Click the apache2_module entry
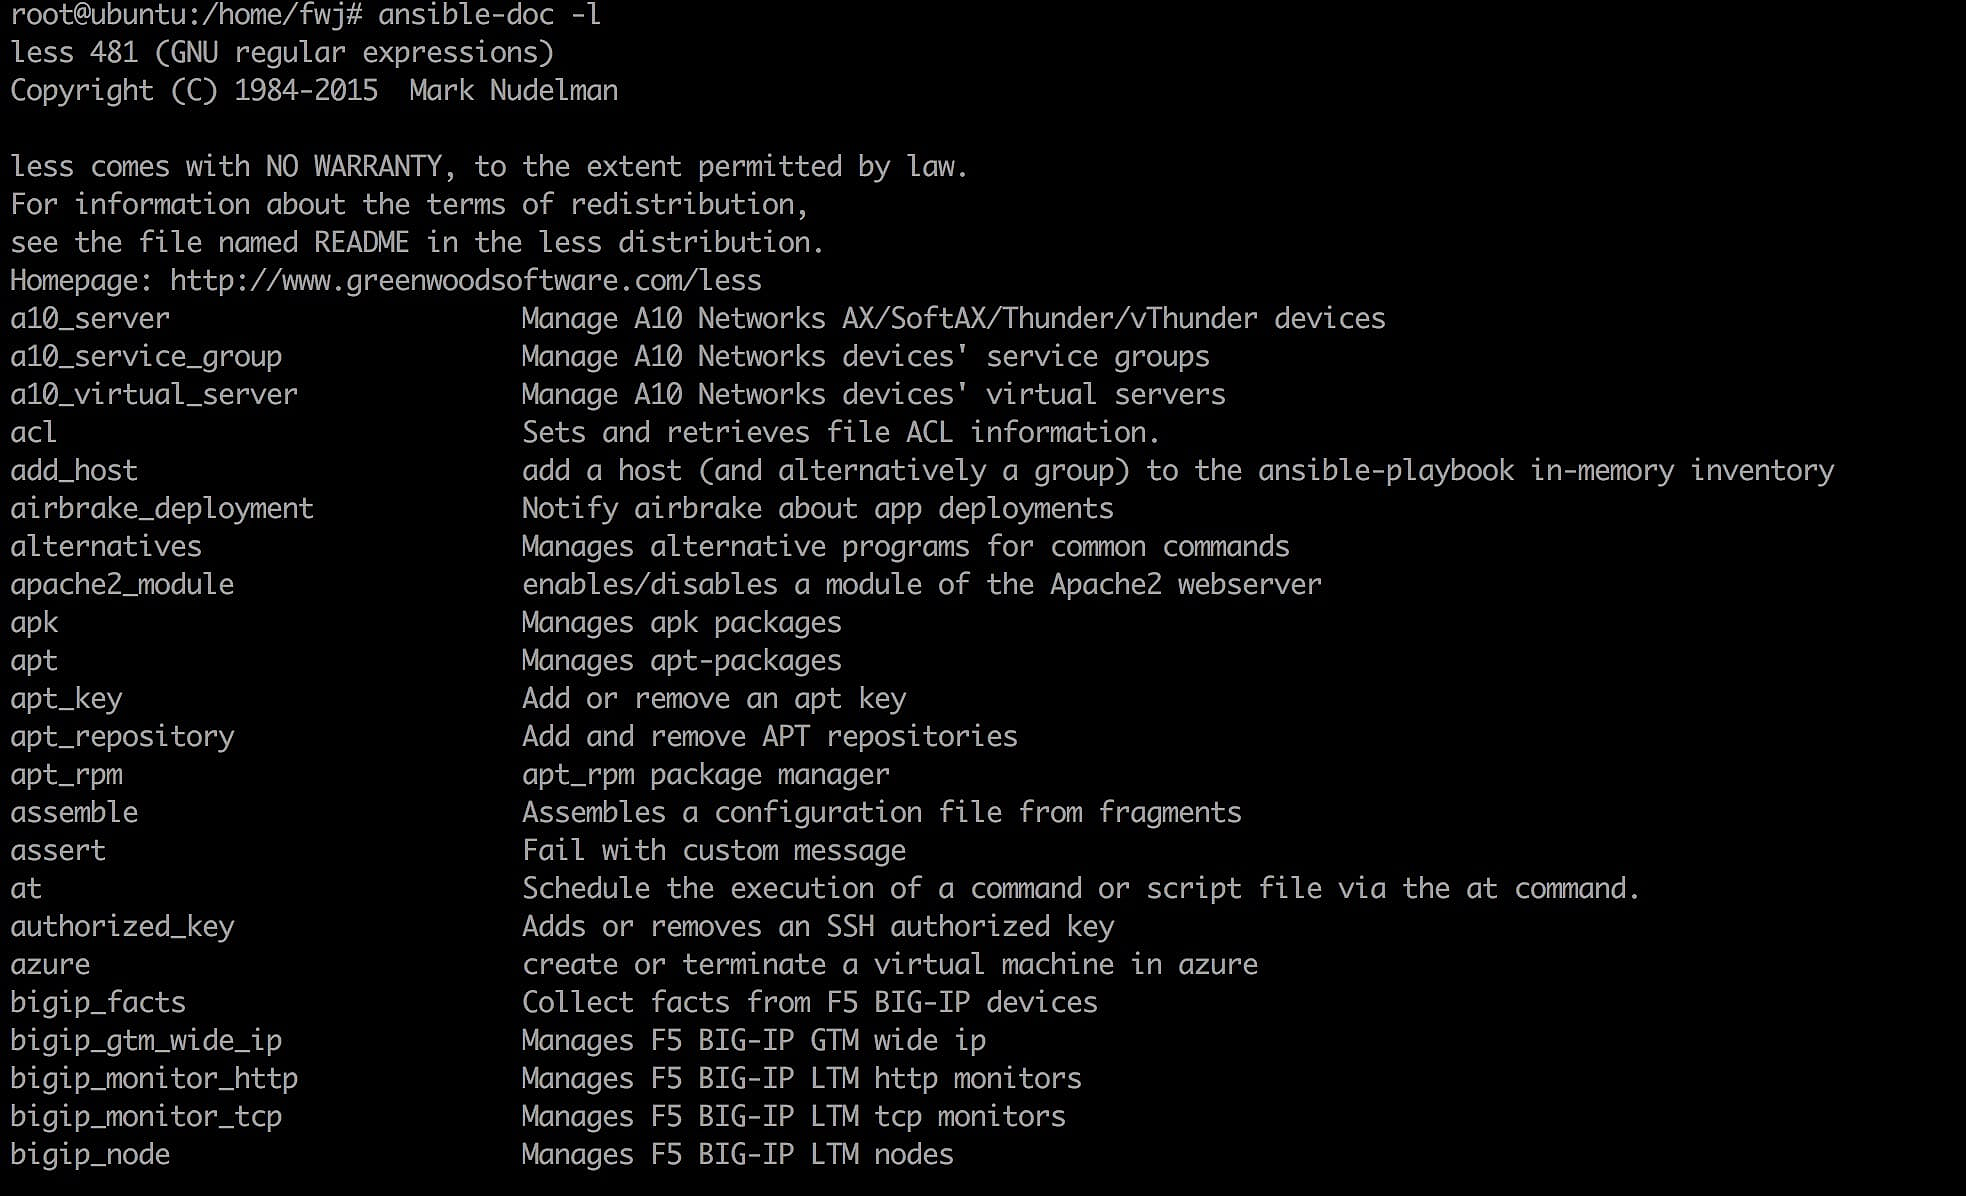Screen dimensions: 1966x1196 pos(122,585)
